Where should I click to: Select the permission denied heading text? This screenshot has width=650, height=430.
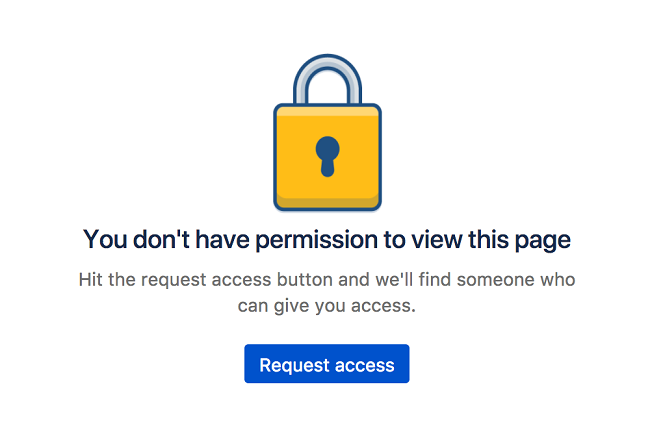click(326, 240)
